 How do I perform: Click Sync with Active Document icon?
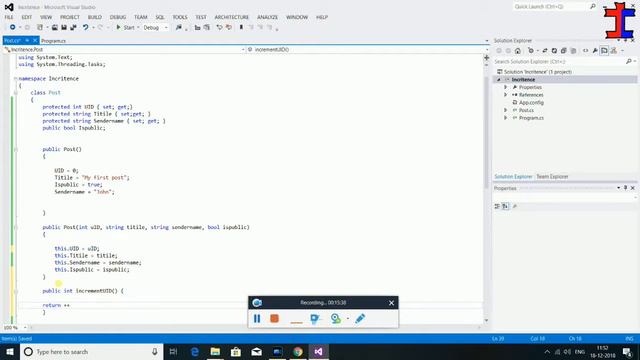click(x=545, y=51)
